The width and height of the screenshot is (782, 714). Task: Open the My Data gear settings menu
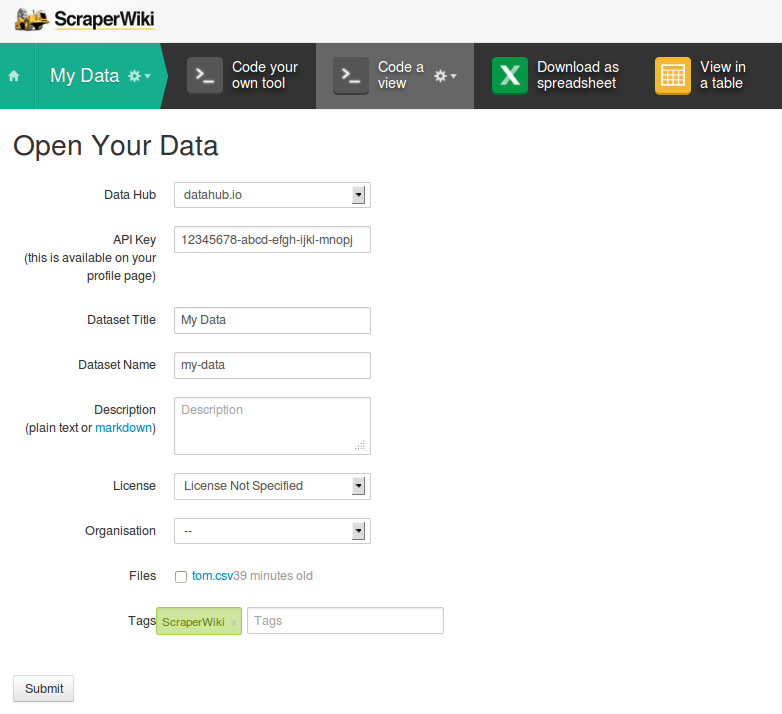pyautogui.click(x=140, y=76)
